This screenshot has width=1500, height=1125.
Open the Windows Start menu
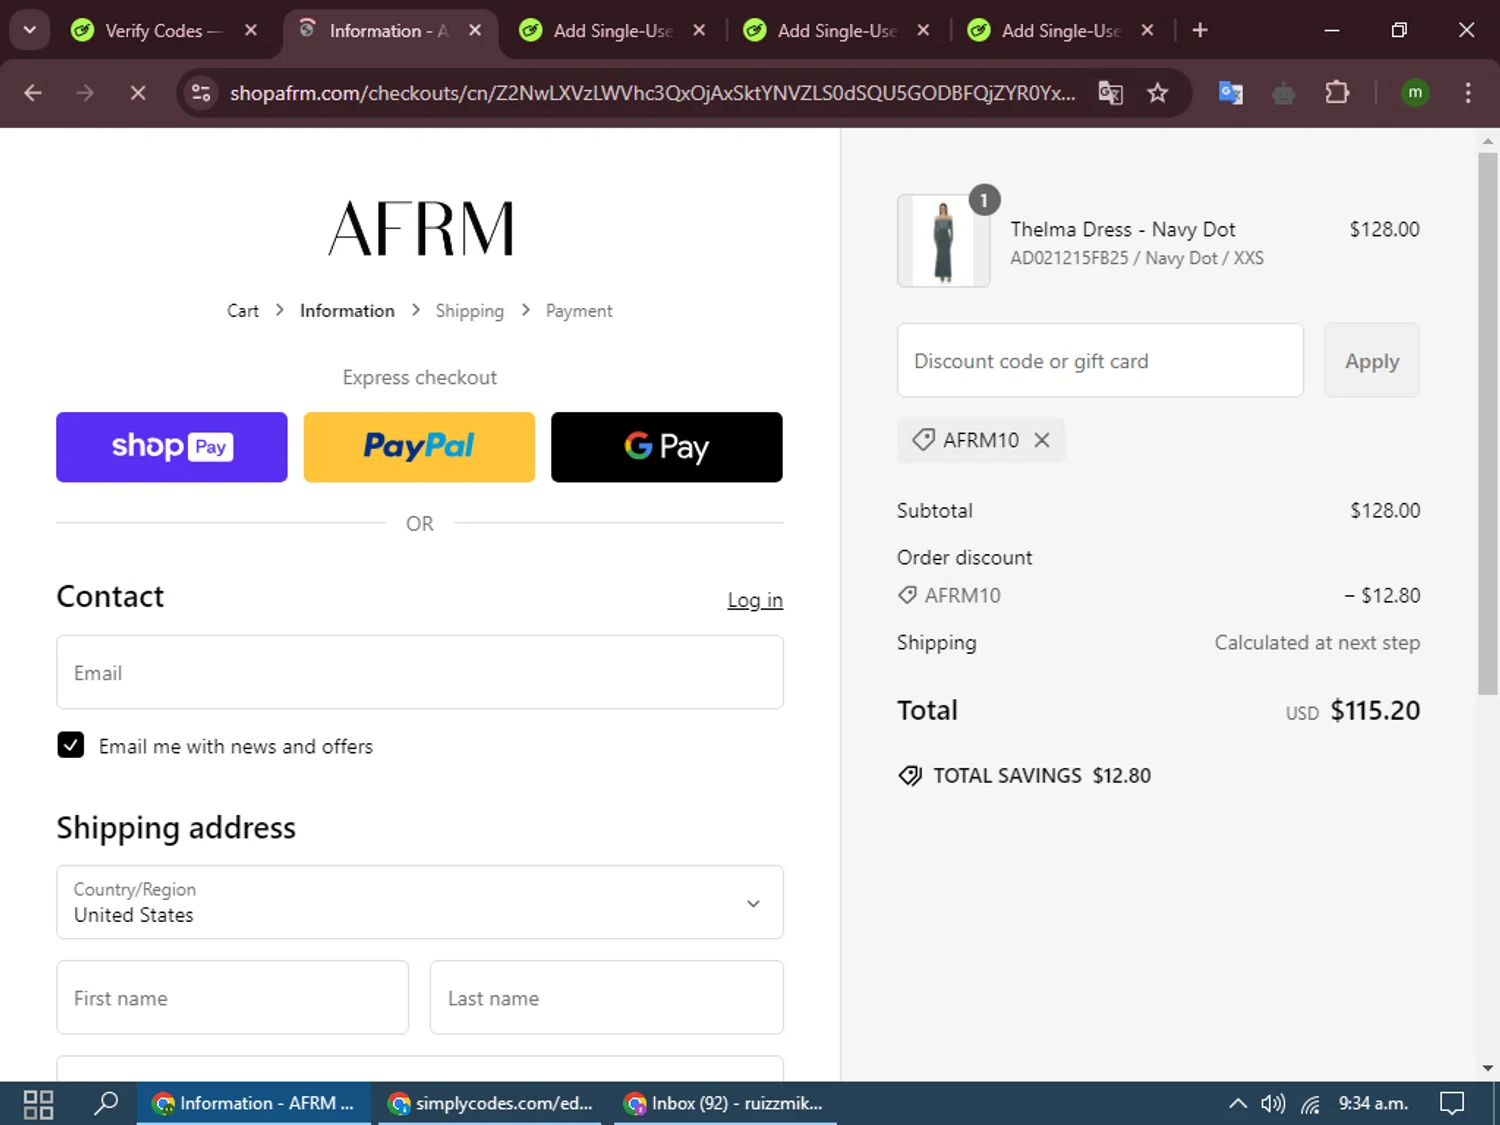(x=38, y=1104)
